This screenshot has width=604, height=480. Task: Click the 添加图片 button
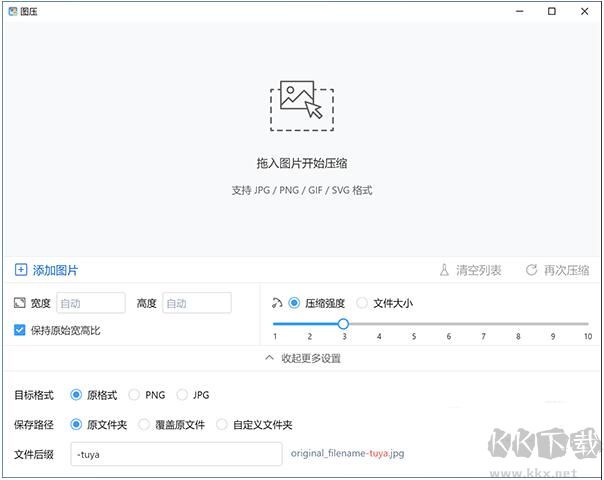[x=55, y=270]
